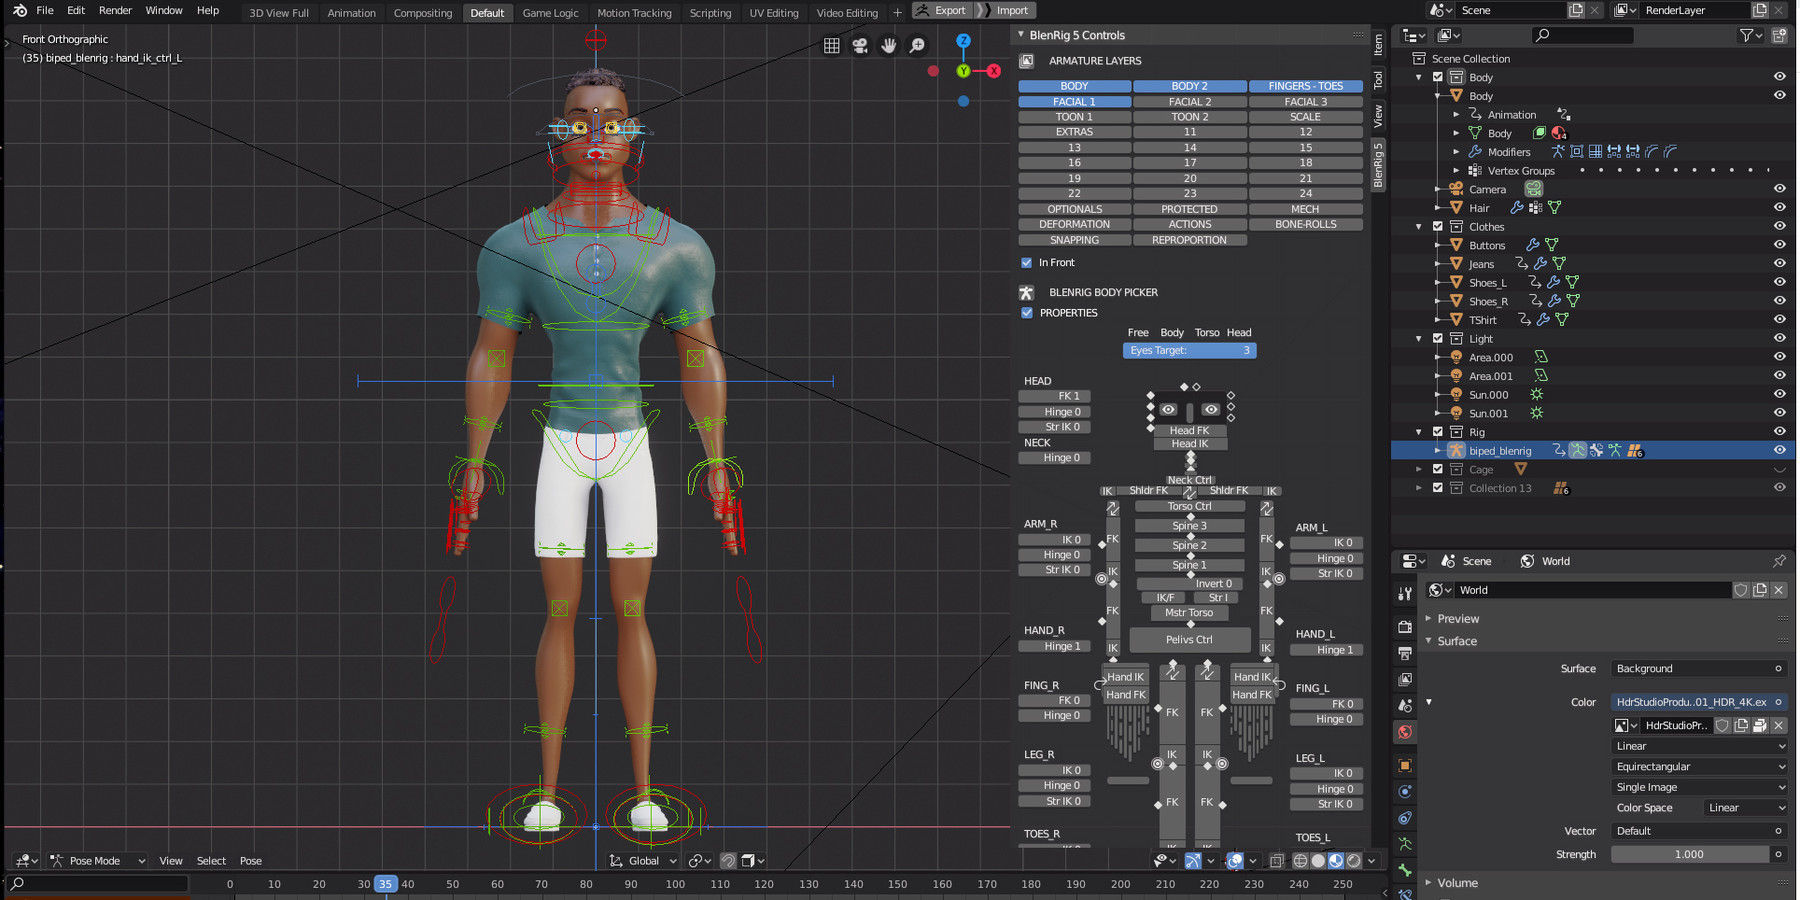
Task: Select the Jeans item in the outliner
Action: click(1481, 264)
